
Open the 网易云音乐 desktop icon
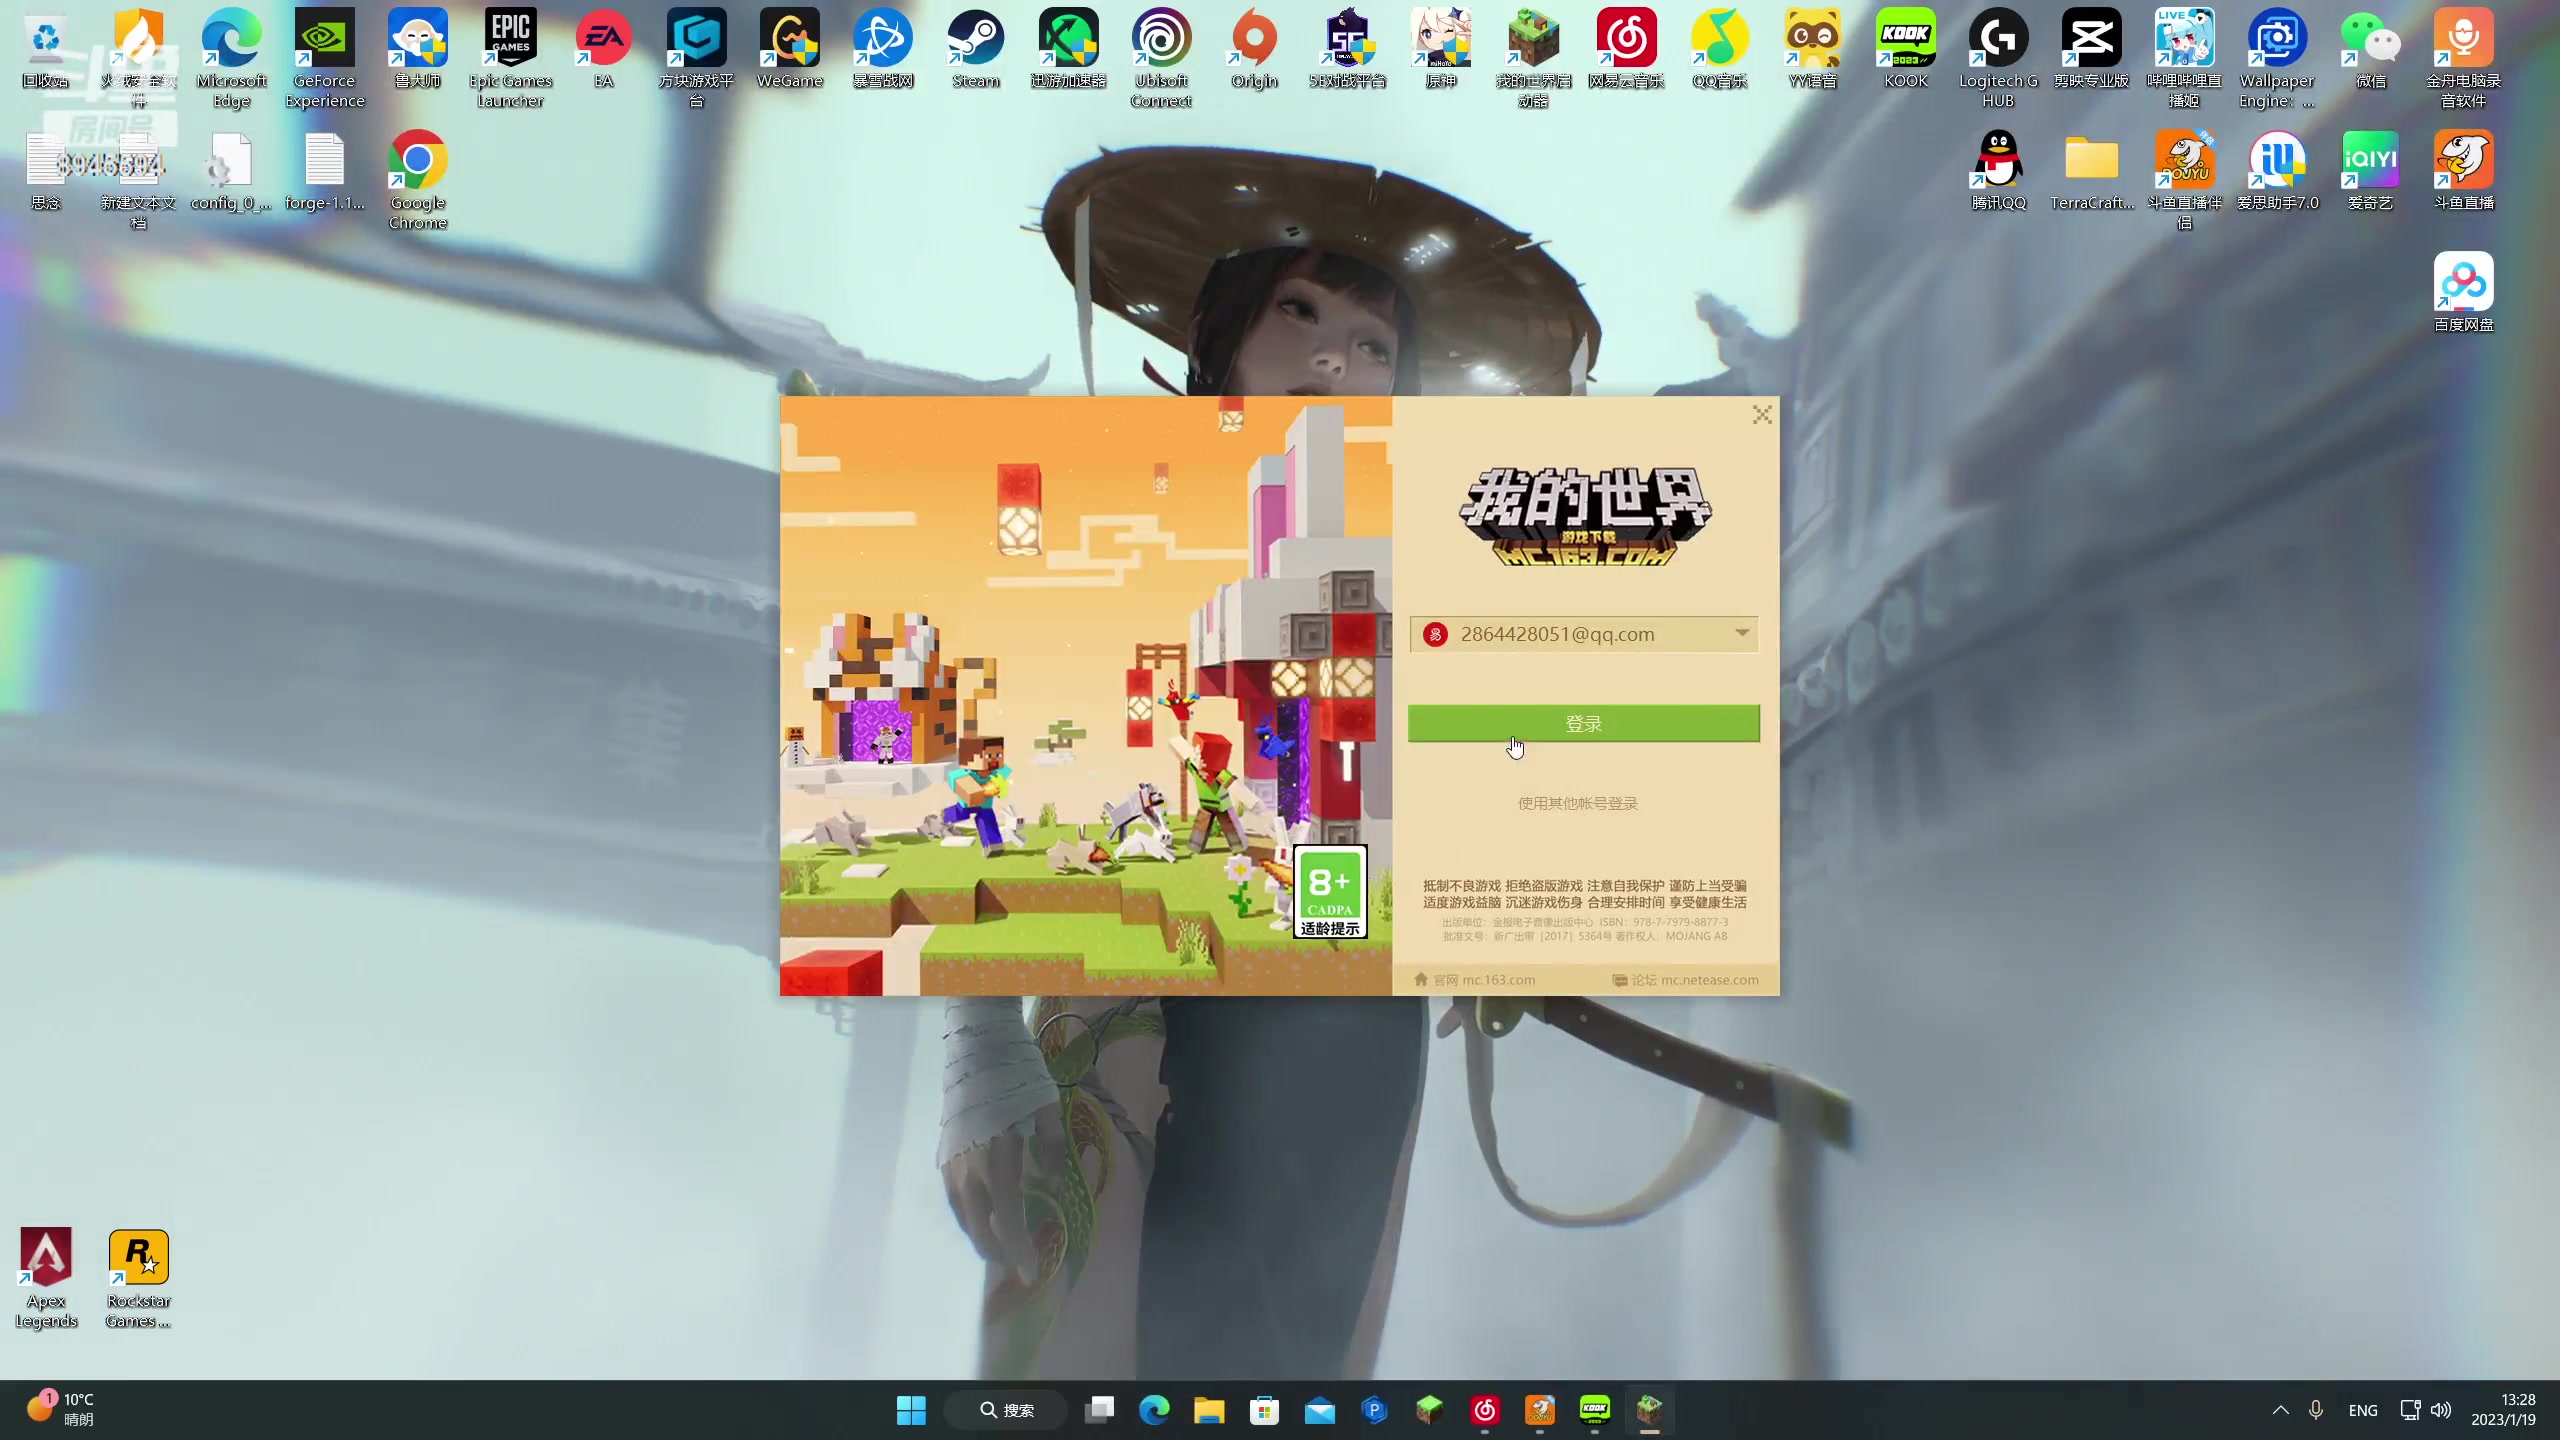(x=1627, y=50)
